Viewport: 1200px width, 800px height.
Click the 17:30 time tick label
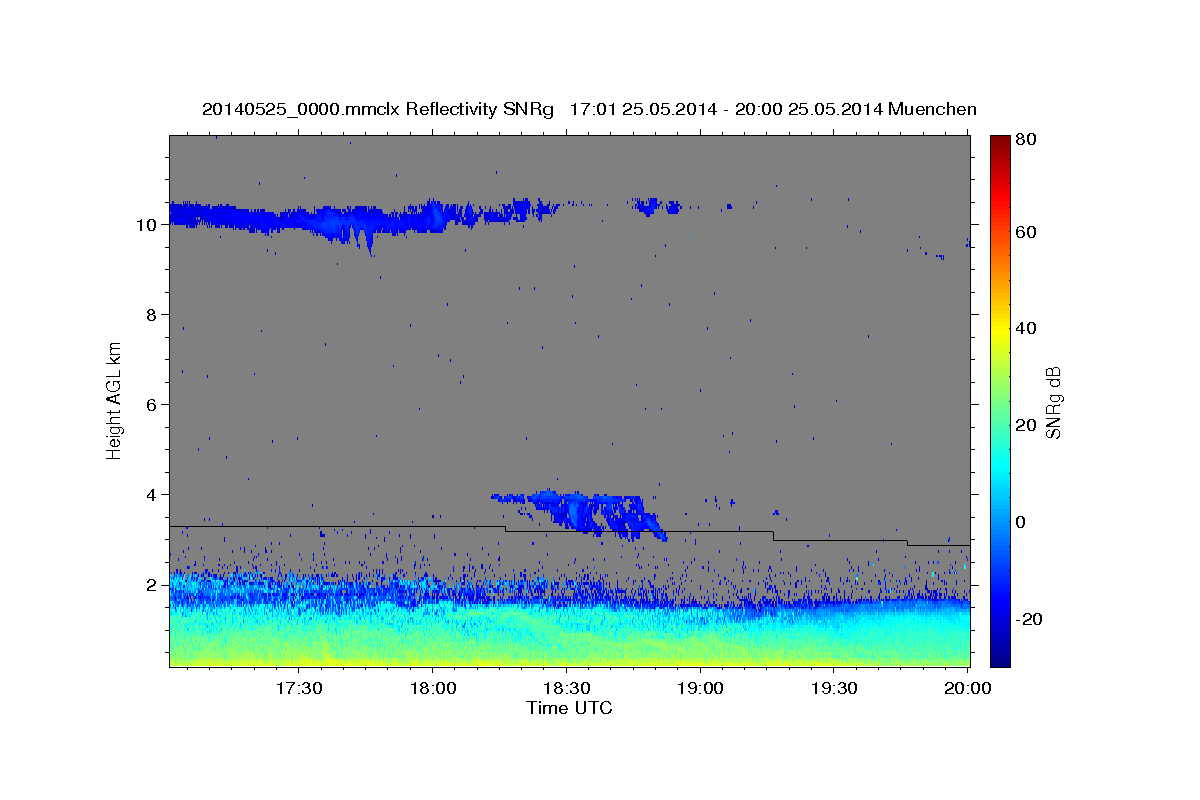(298, 689)
